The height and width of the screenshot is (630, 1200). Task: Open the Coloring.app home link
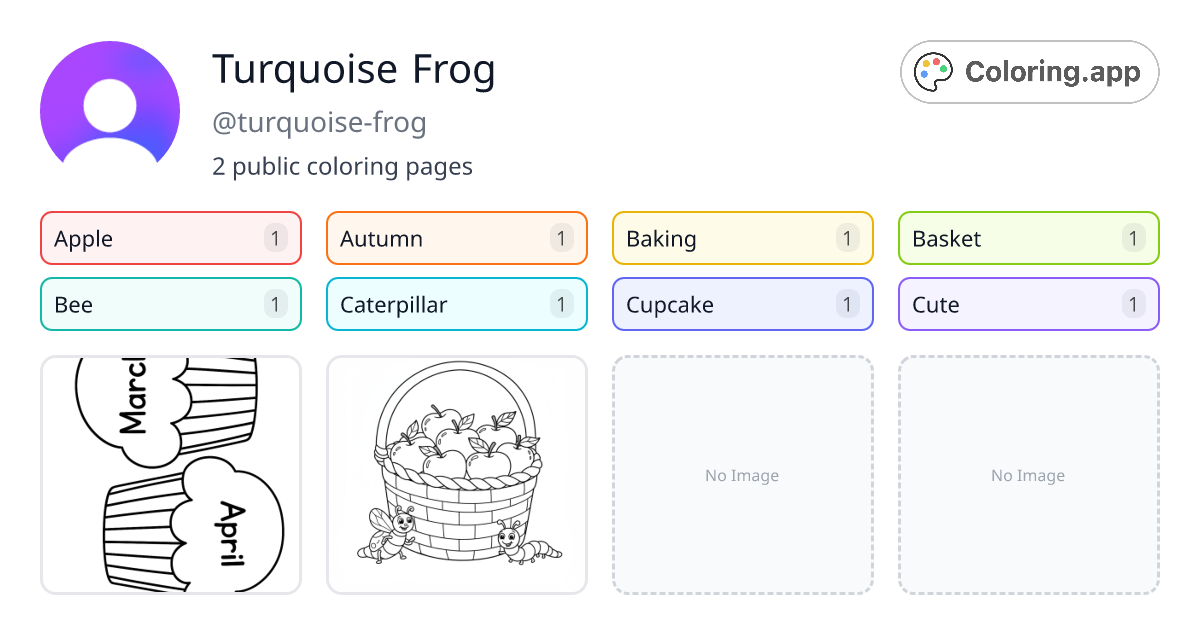(1029, 71)
